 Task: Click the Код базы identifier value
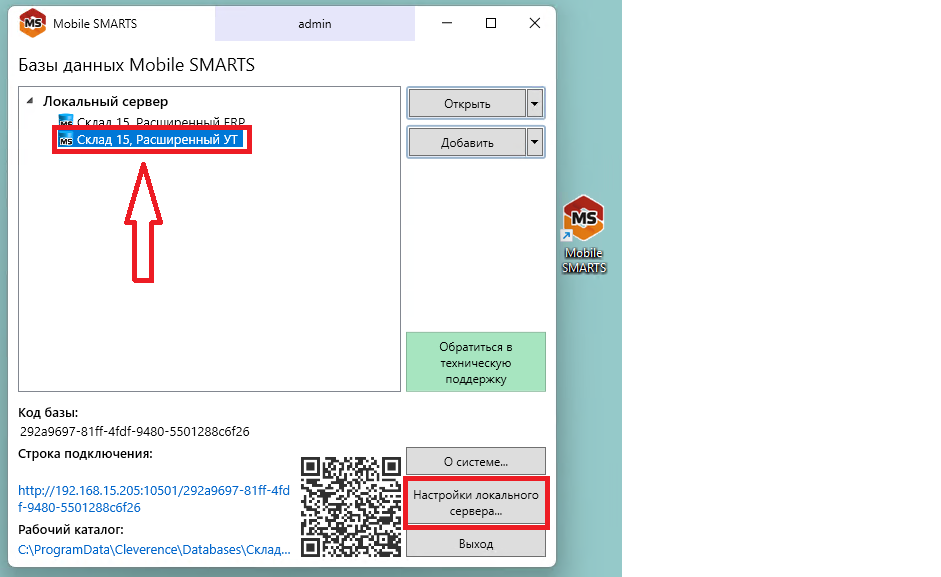pyautogui.click(x=135, y=432)
